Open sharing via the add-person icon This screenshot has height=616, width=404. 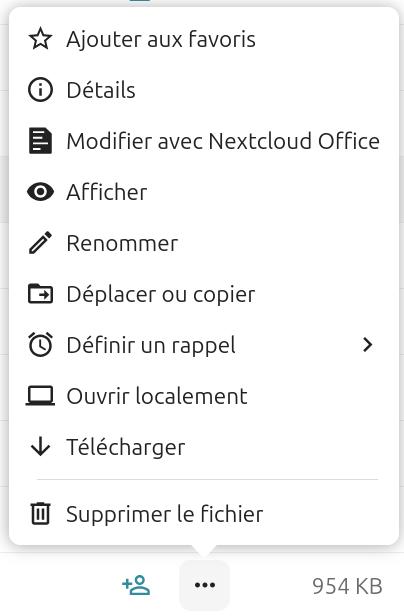(136, 585)
